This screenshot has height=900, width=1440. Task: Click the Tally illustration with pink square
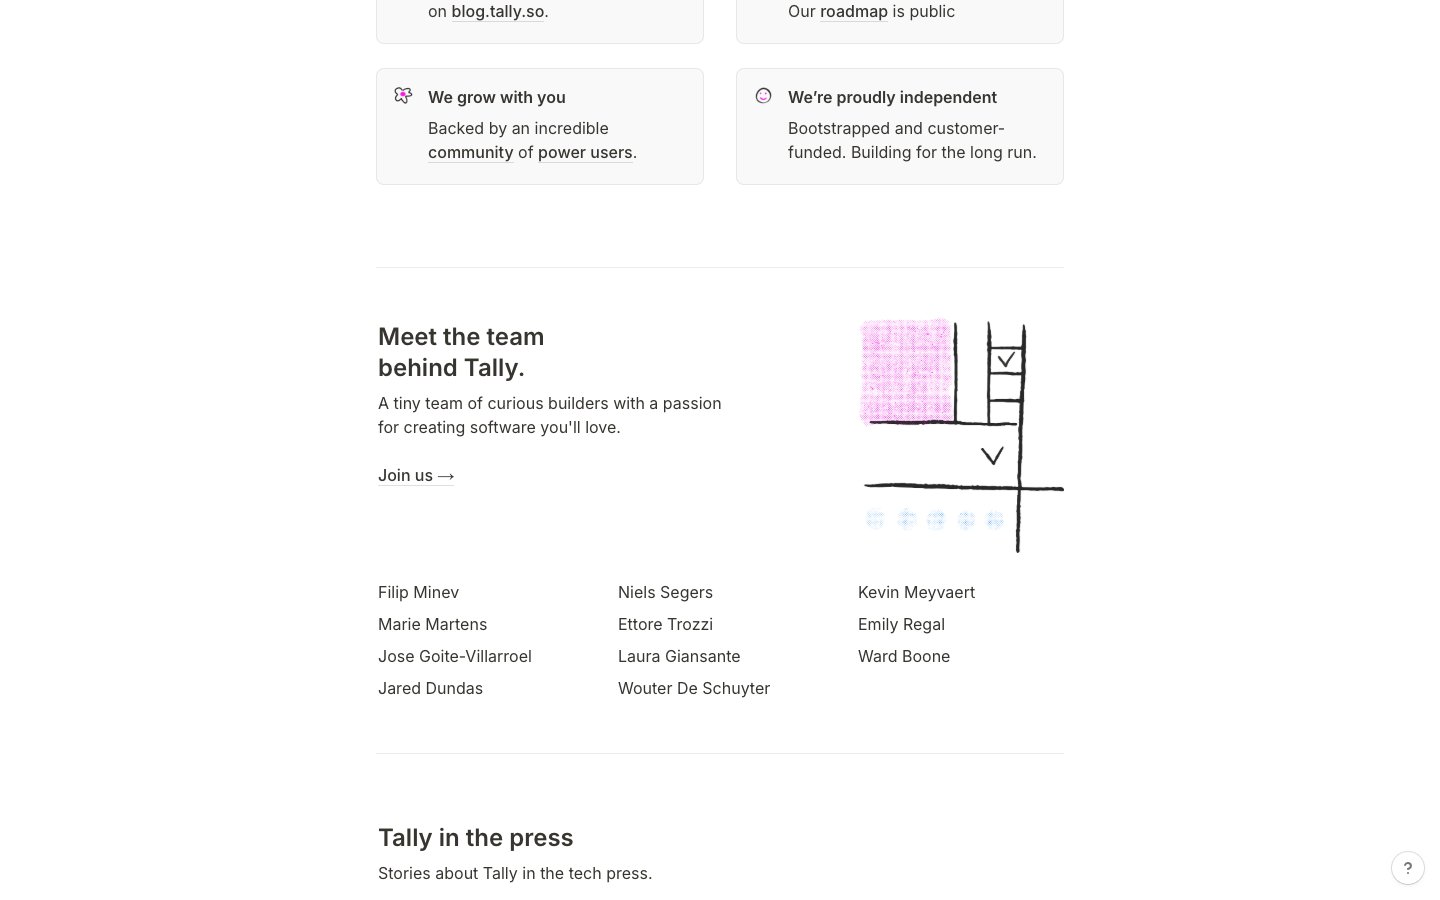[961, 436]
